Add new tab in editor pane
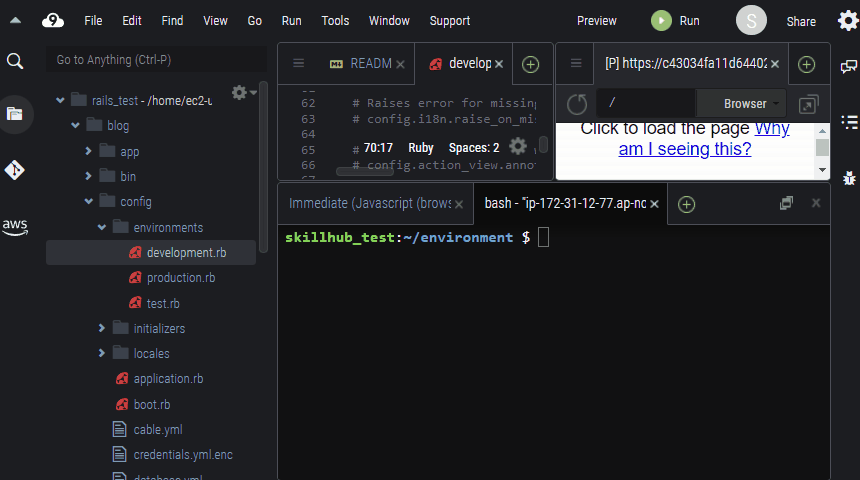 pyautogui.click(x=530, y=64)
